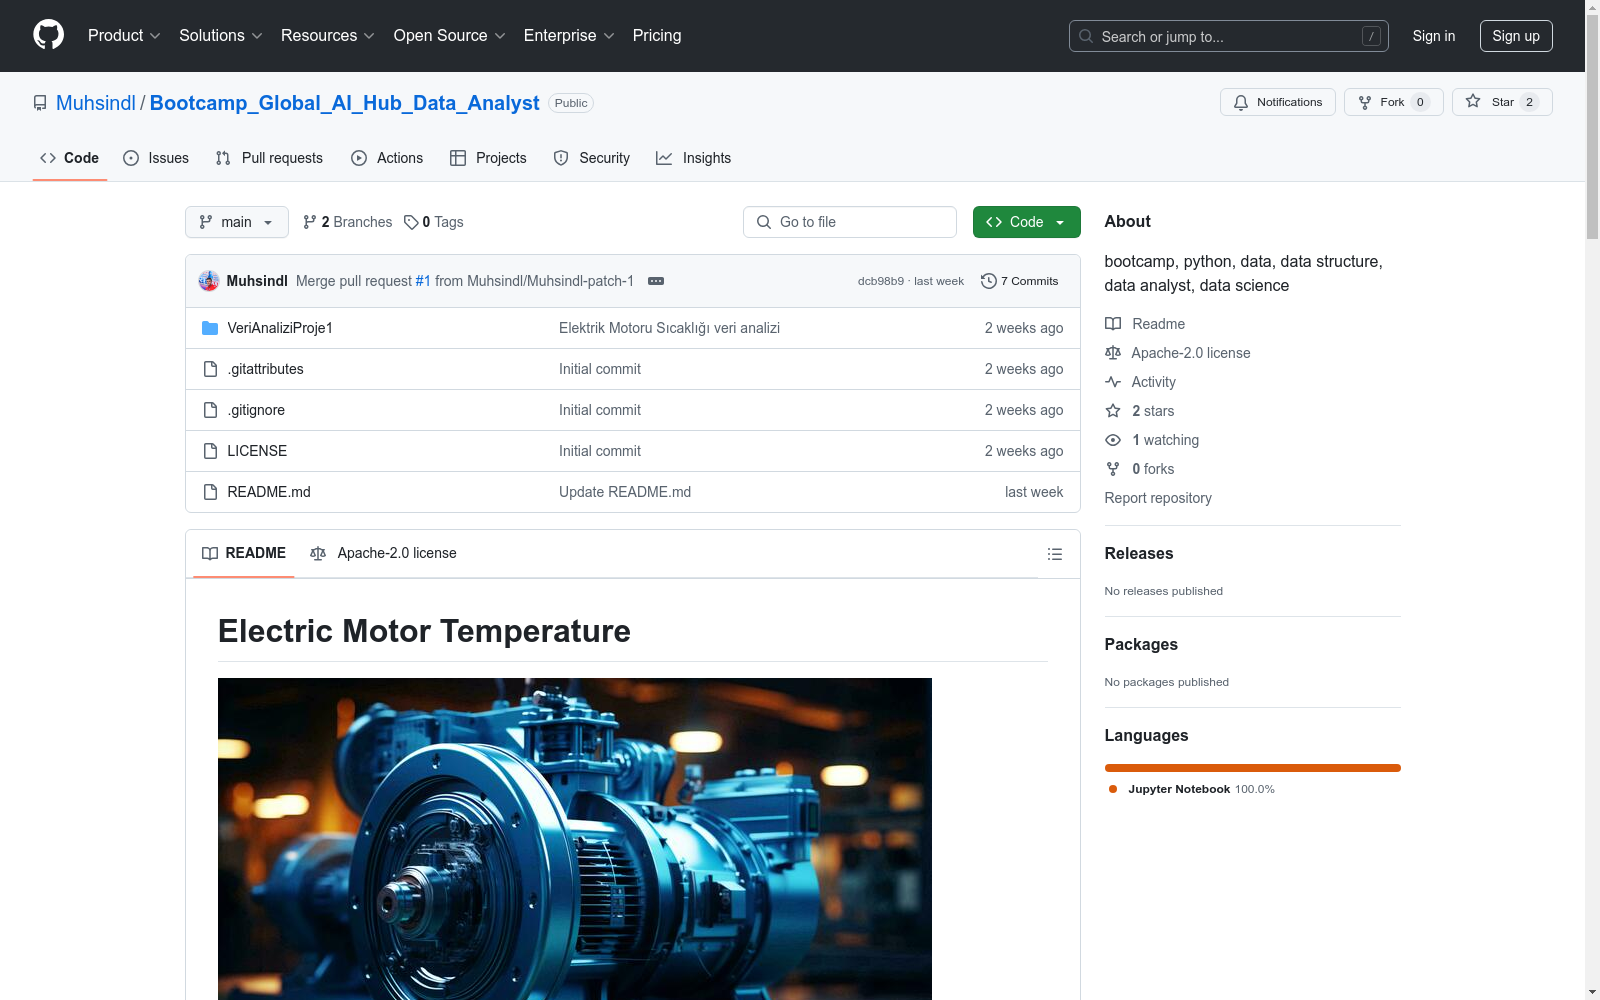The height and width of the screenshot is (1000, 1600).
Task: Open the Bootcamp_Global_AI_Hub_Data_Analyst repository link
Action: 345,103
